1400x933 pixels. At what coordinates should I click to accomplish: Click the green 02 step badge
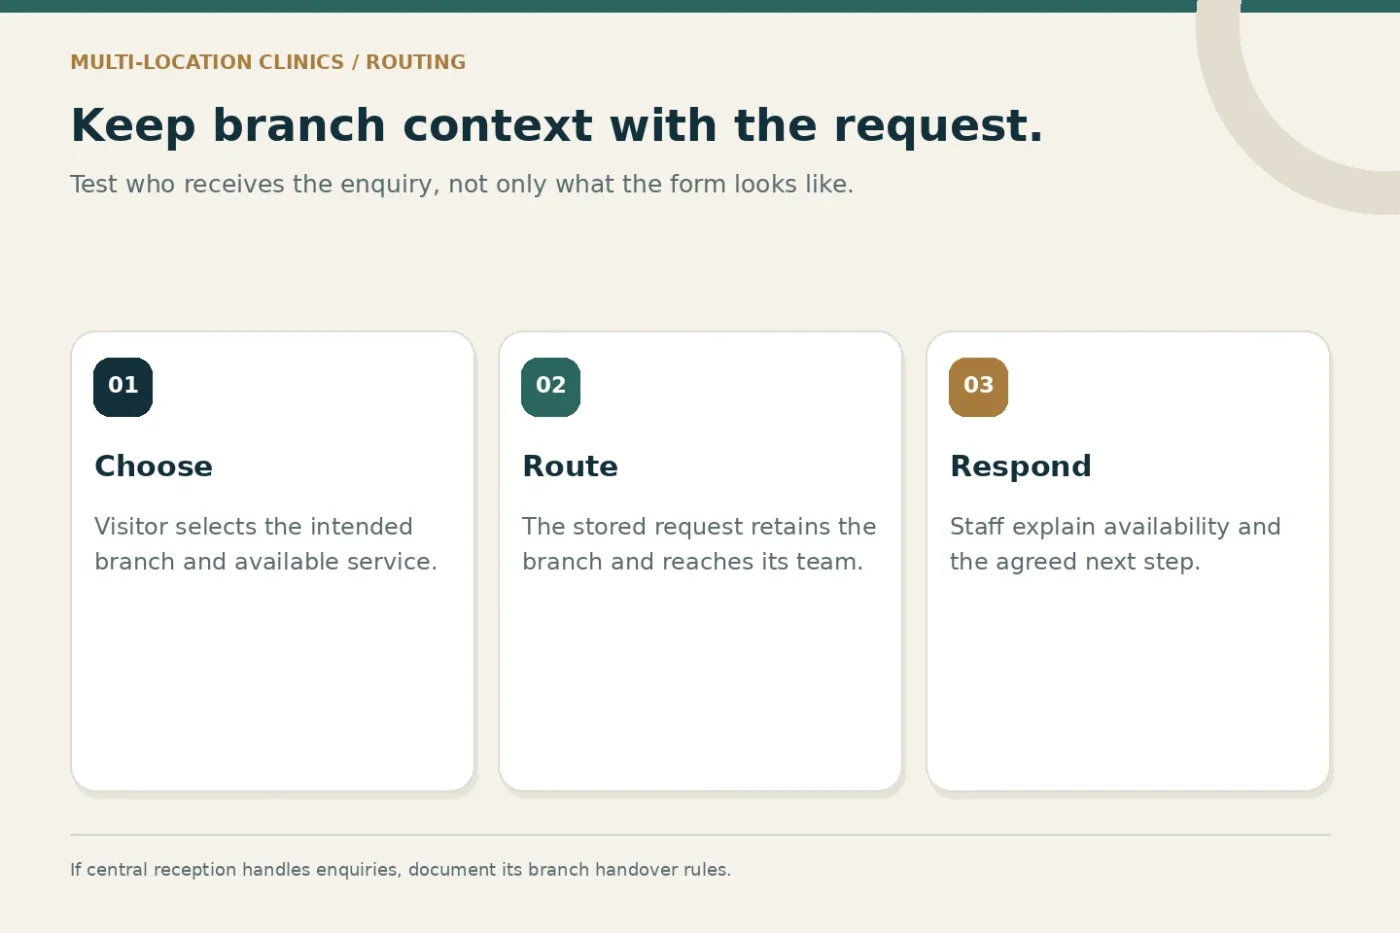click(551, 386)
